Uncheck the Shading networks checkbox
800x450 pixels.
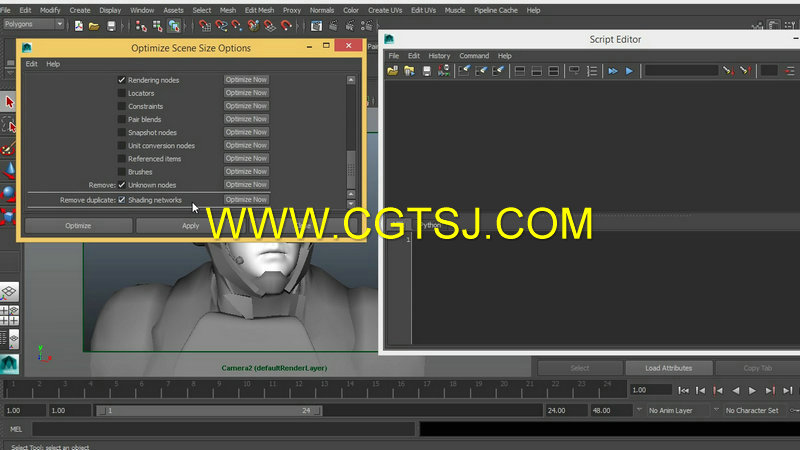121,200
